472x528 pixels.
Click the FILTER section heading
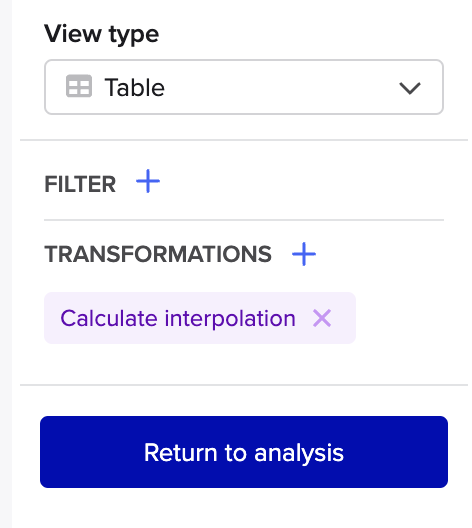pyautogui.click(x=80, y=184)
